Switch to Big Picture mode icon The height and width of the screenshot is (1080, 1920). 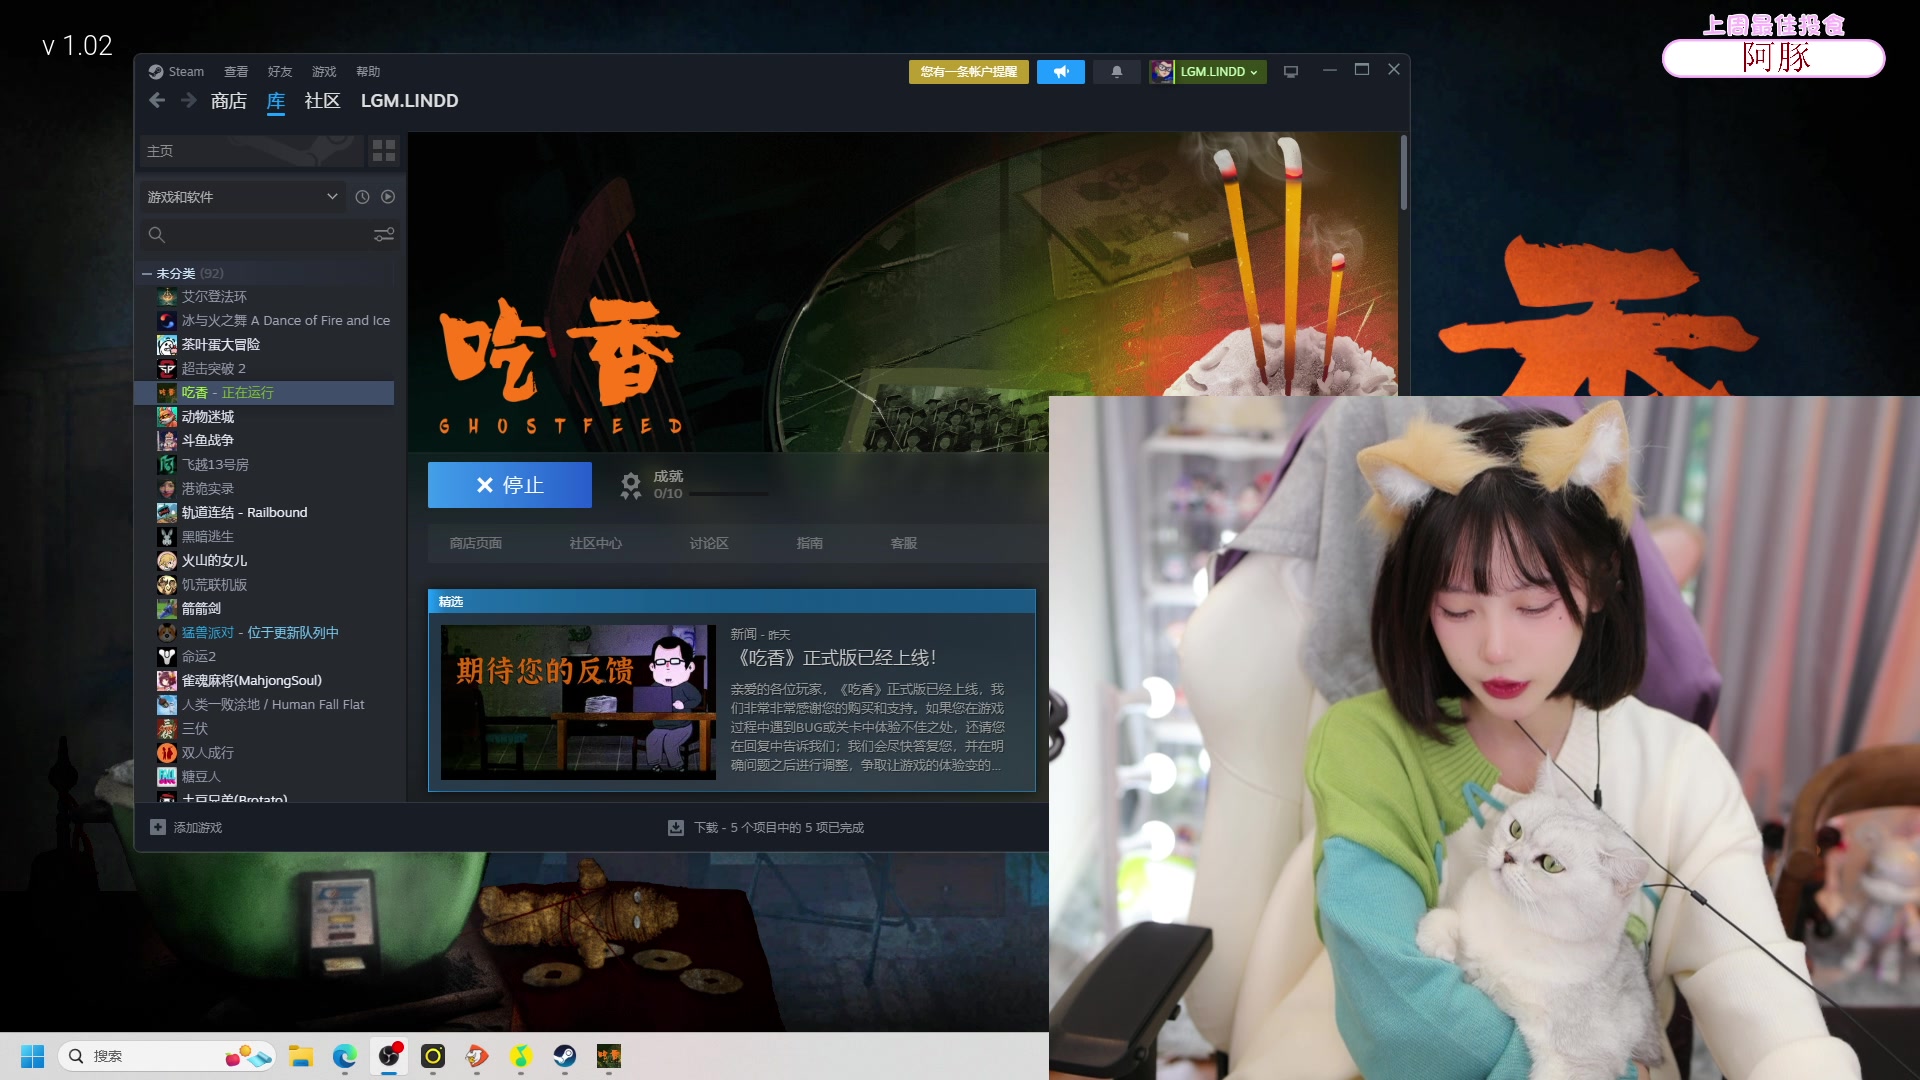[x=1291, y=72]
